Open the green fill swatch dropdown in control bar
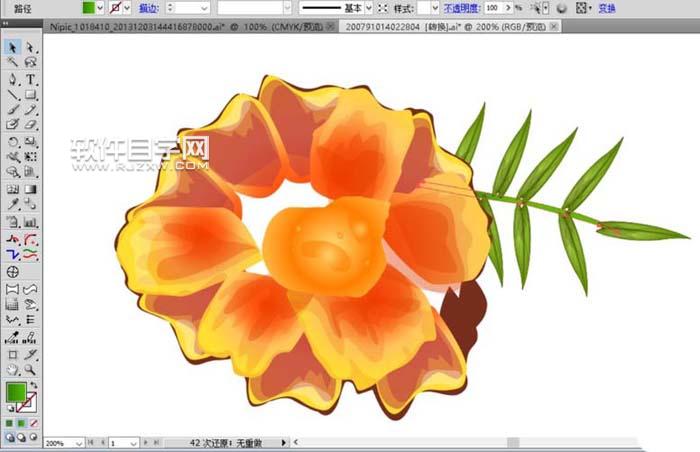This screenshot has height=452, width=700. [101, 8]
